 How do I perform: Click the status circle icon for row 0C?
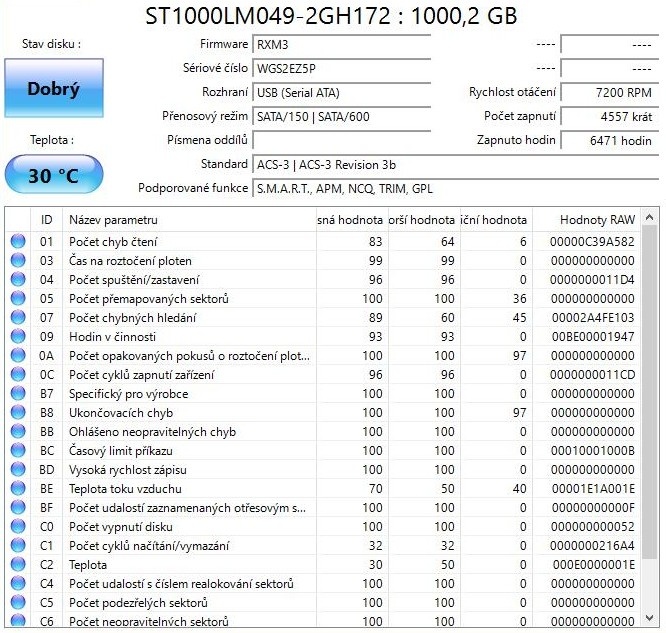click(18, 374)
